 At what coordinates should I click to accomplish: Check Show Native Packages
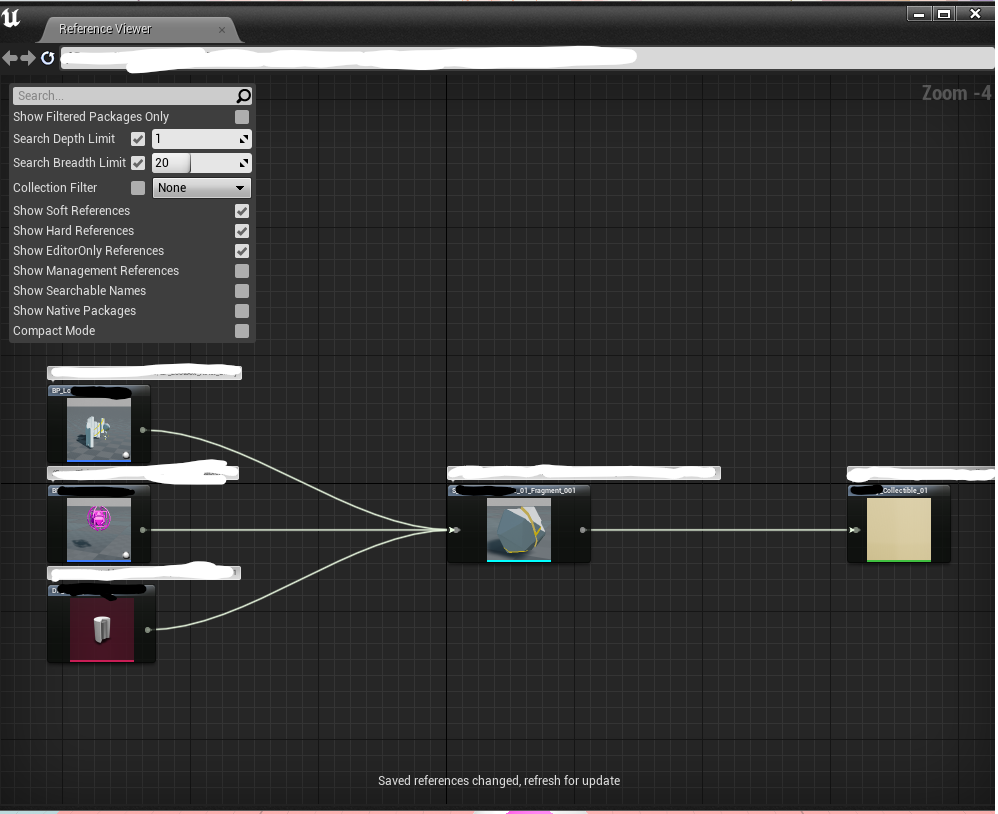tap(243, 311)
